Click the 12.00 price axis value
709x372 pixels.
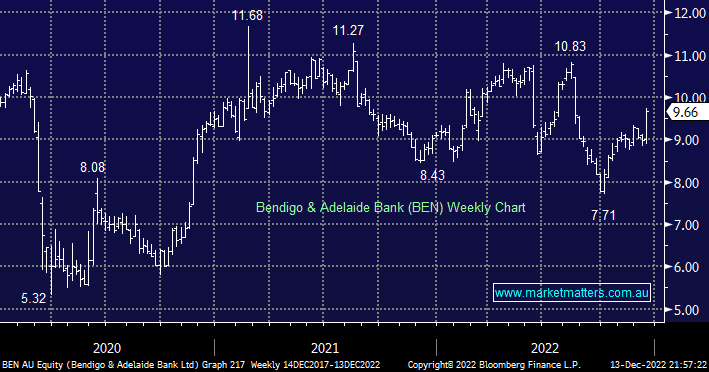[690, 13]
